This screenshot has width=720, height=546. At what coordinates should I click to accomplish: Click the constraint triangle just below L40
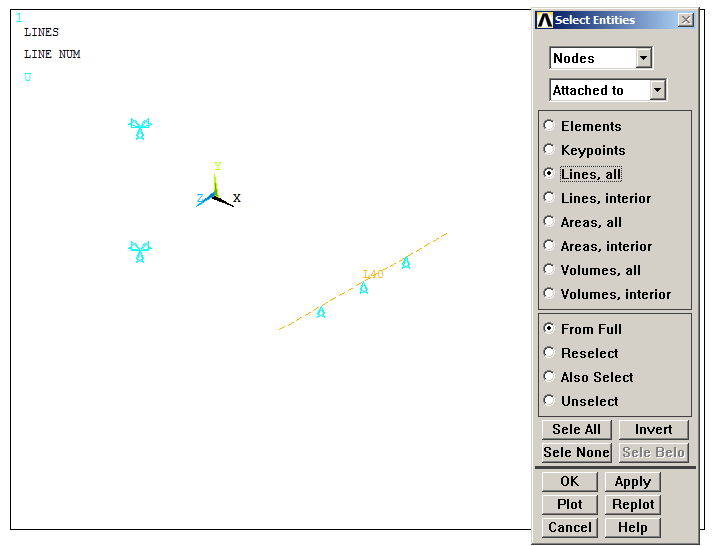pyautogui.click(x=364, y=287)
